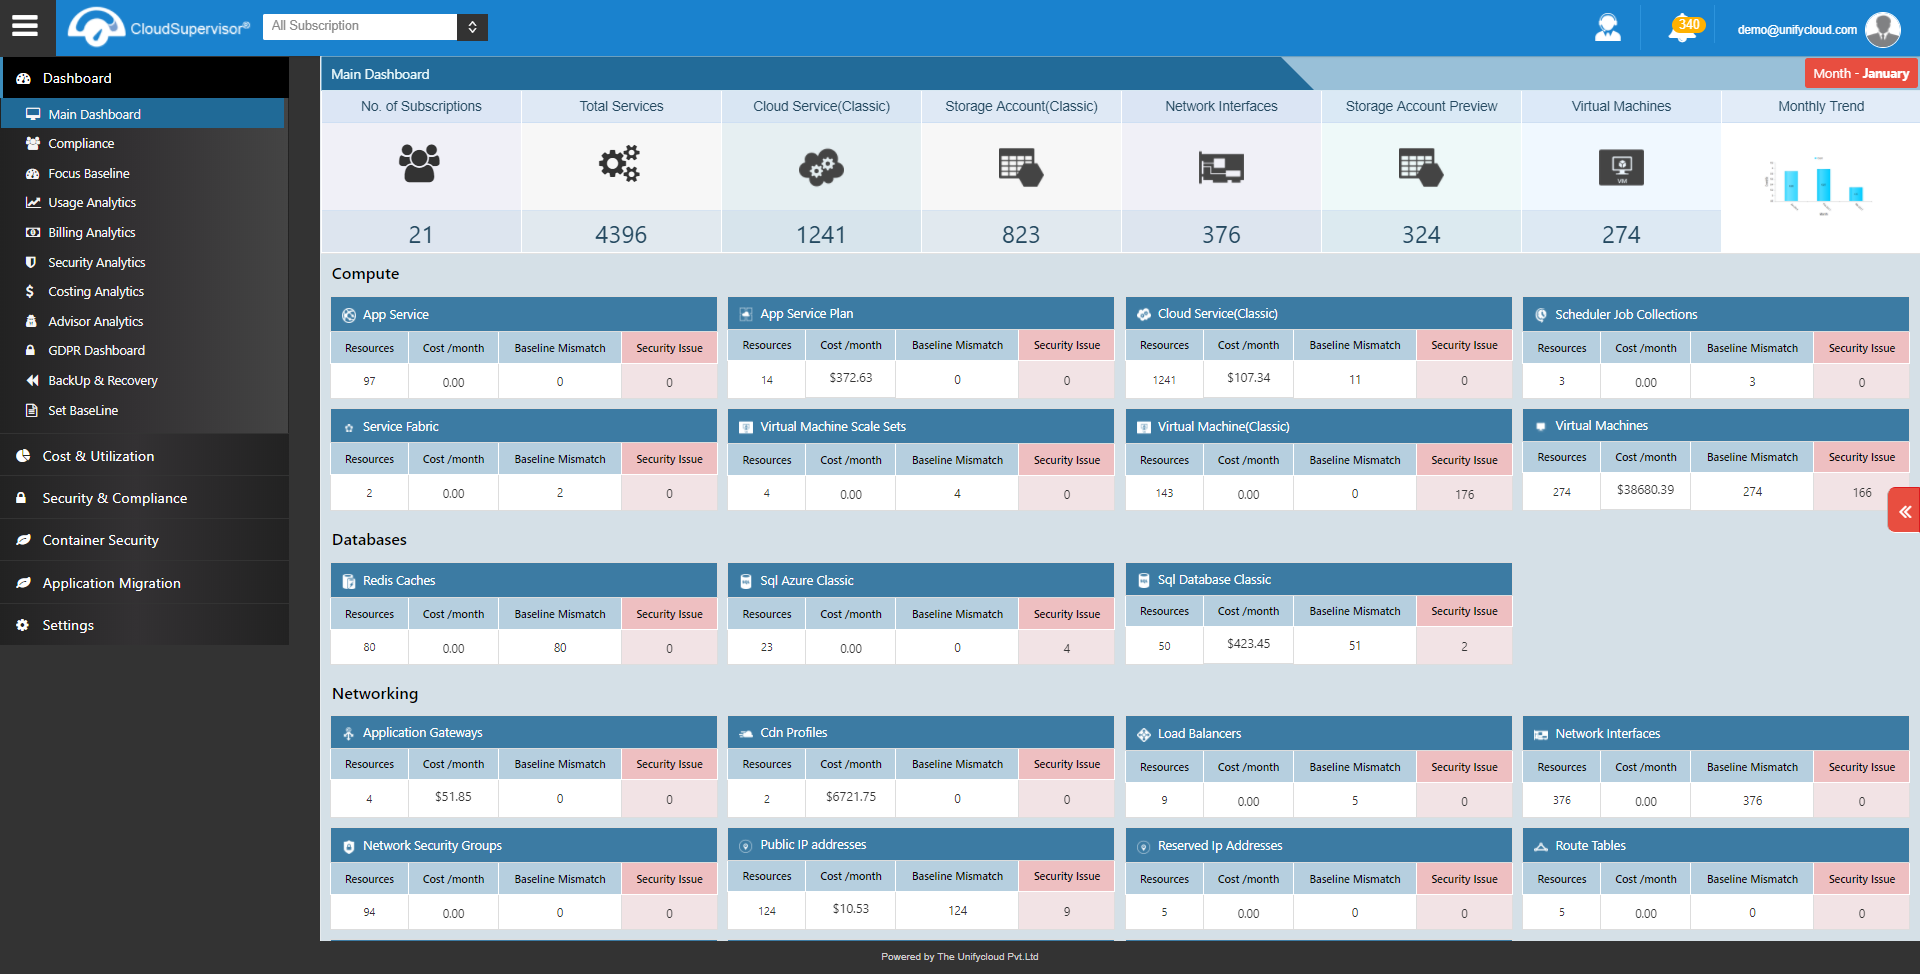Click Redis Caches baseline mismatch 80

point(560,648)
